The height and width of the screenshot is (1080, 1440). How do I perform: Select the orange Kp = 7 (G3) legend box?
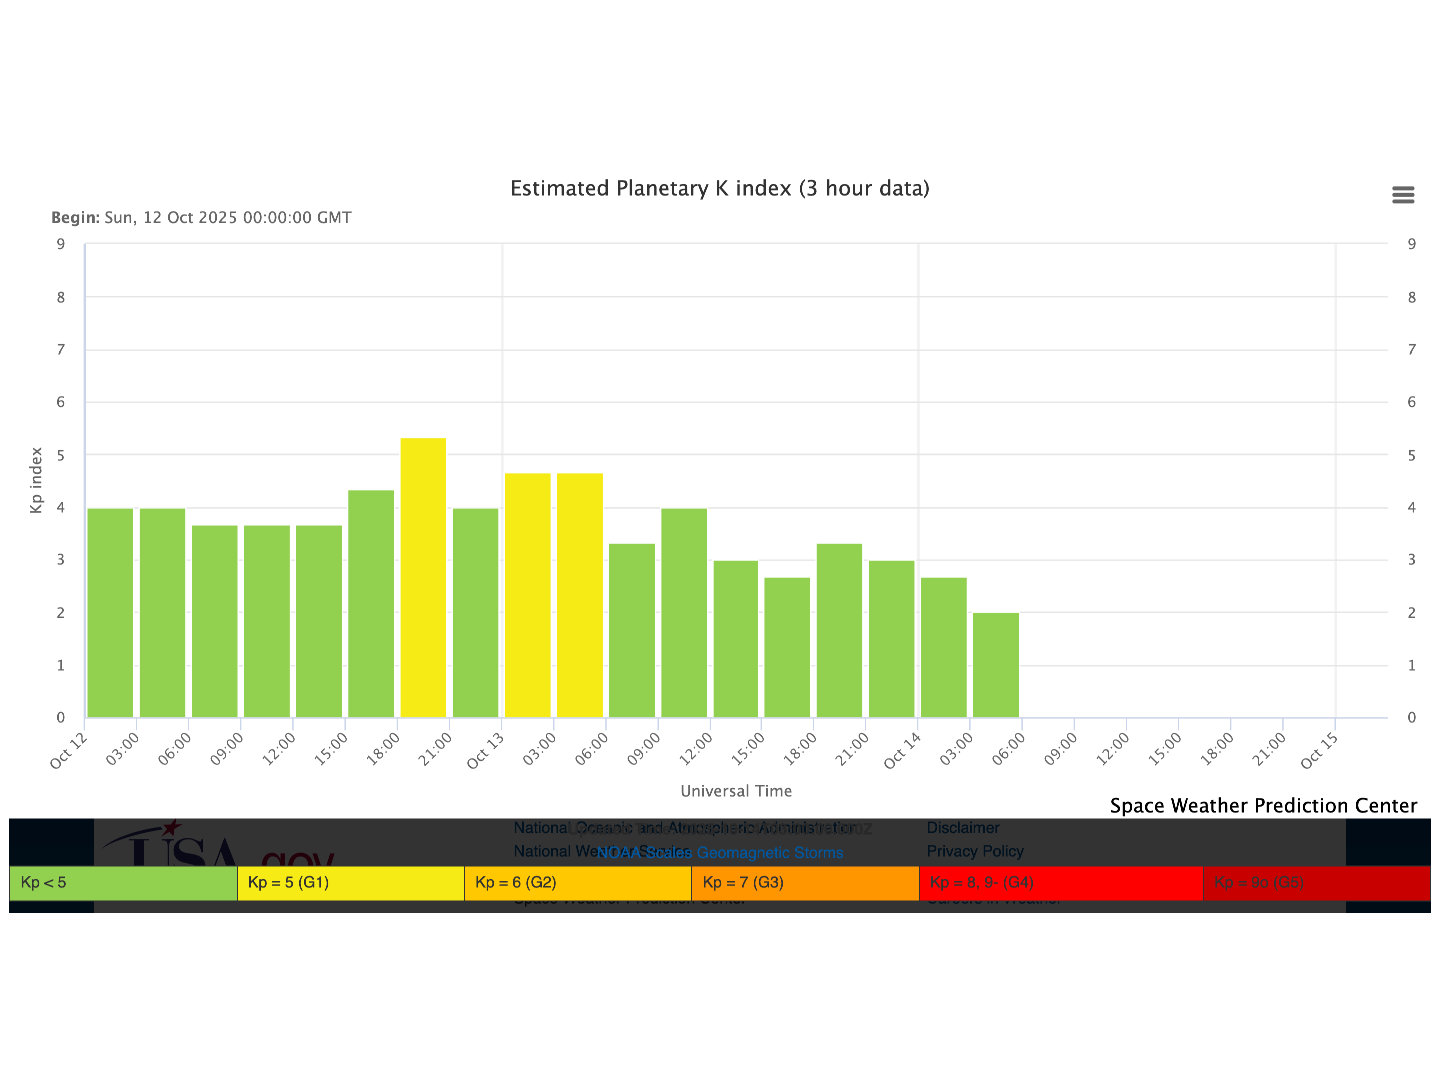point(804,883)
